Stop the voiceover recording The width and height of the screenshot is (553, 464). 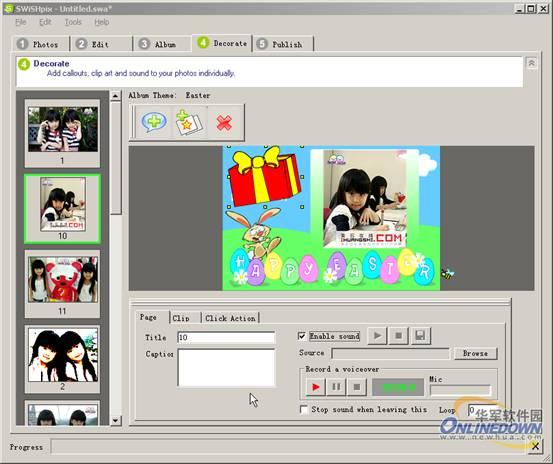(x=357, y=387)
